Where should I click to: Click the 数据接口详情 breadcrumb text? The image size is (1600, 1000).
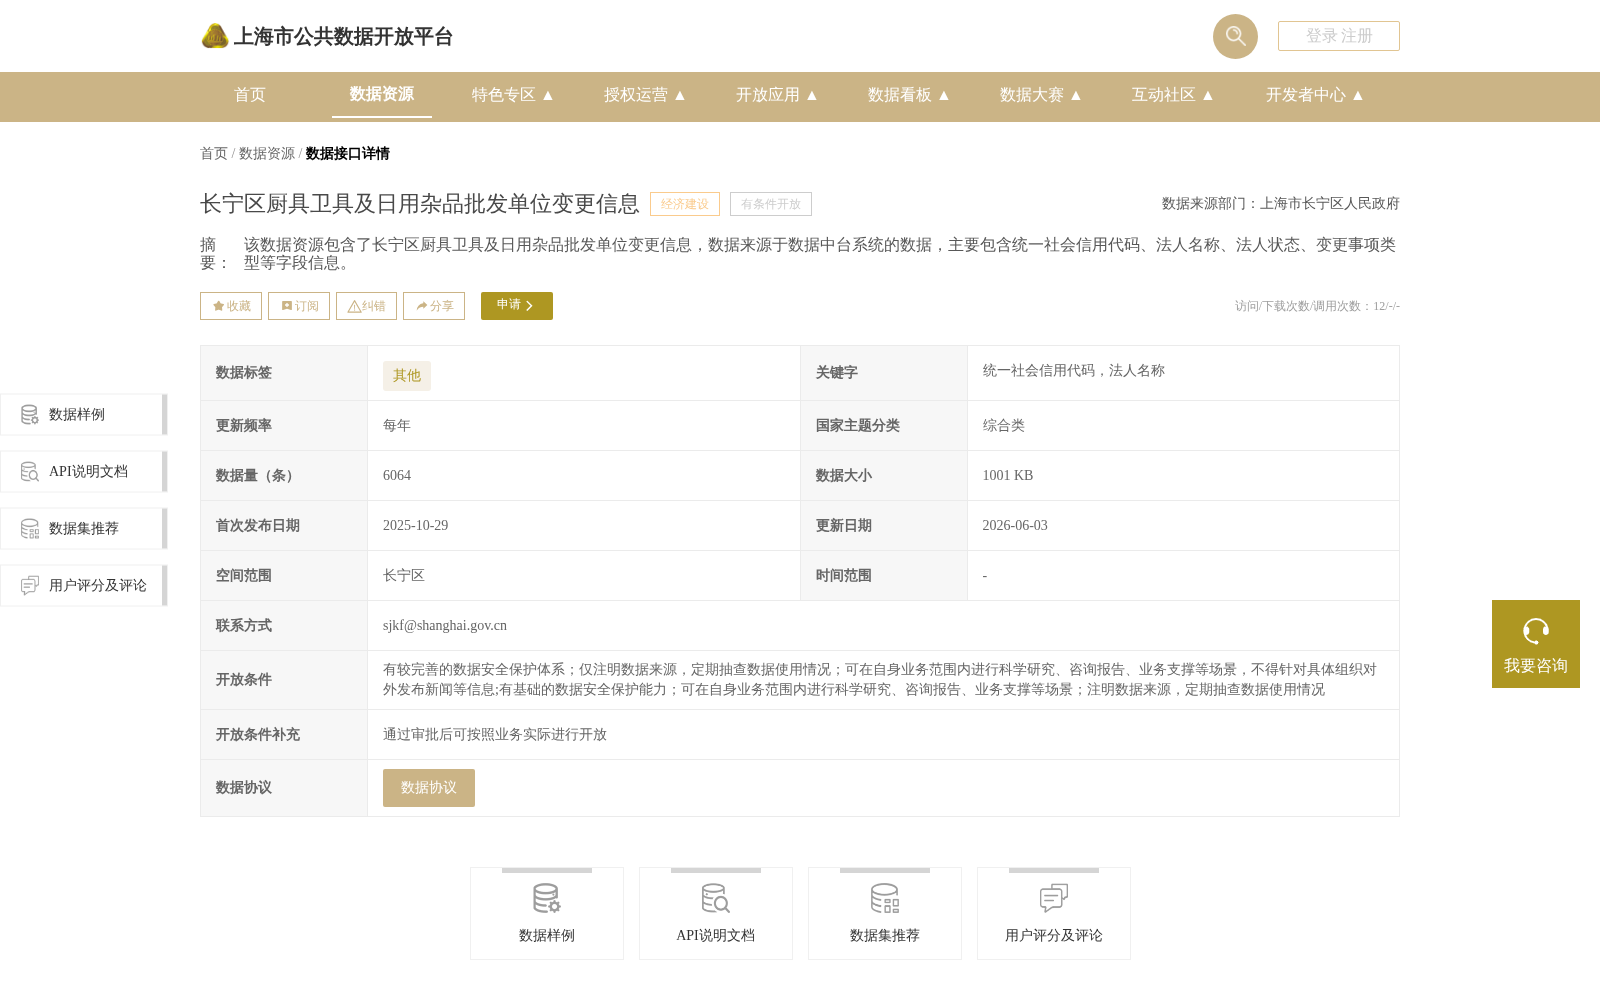point(348,153)
